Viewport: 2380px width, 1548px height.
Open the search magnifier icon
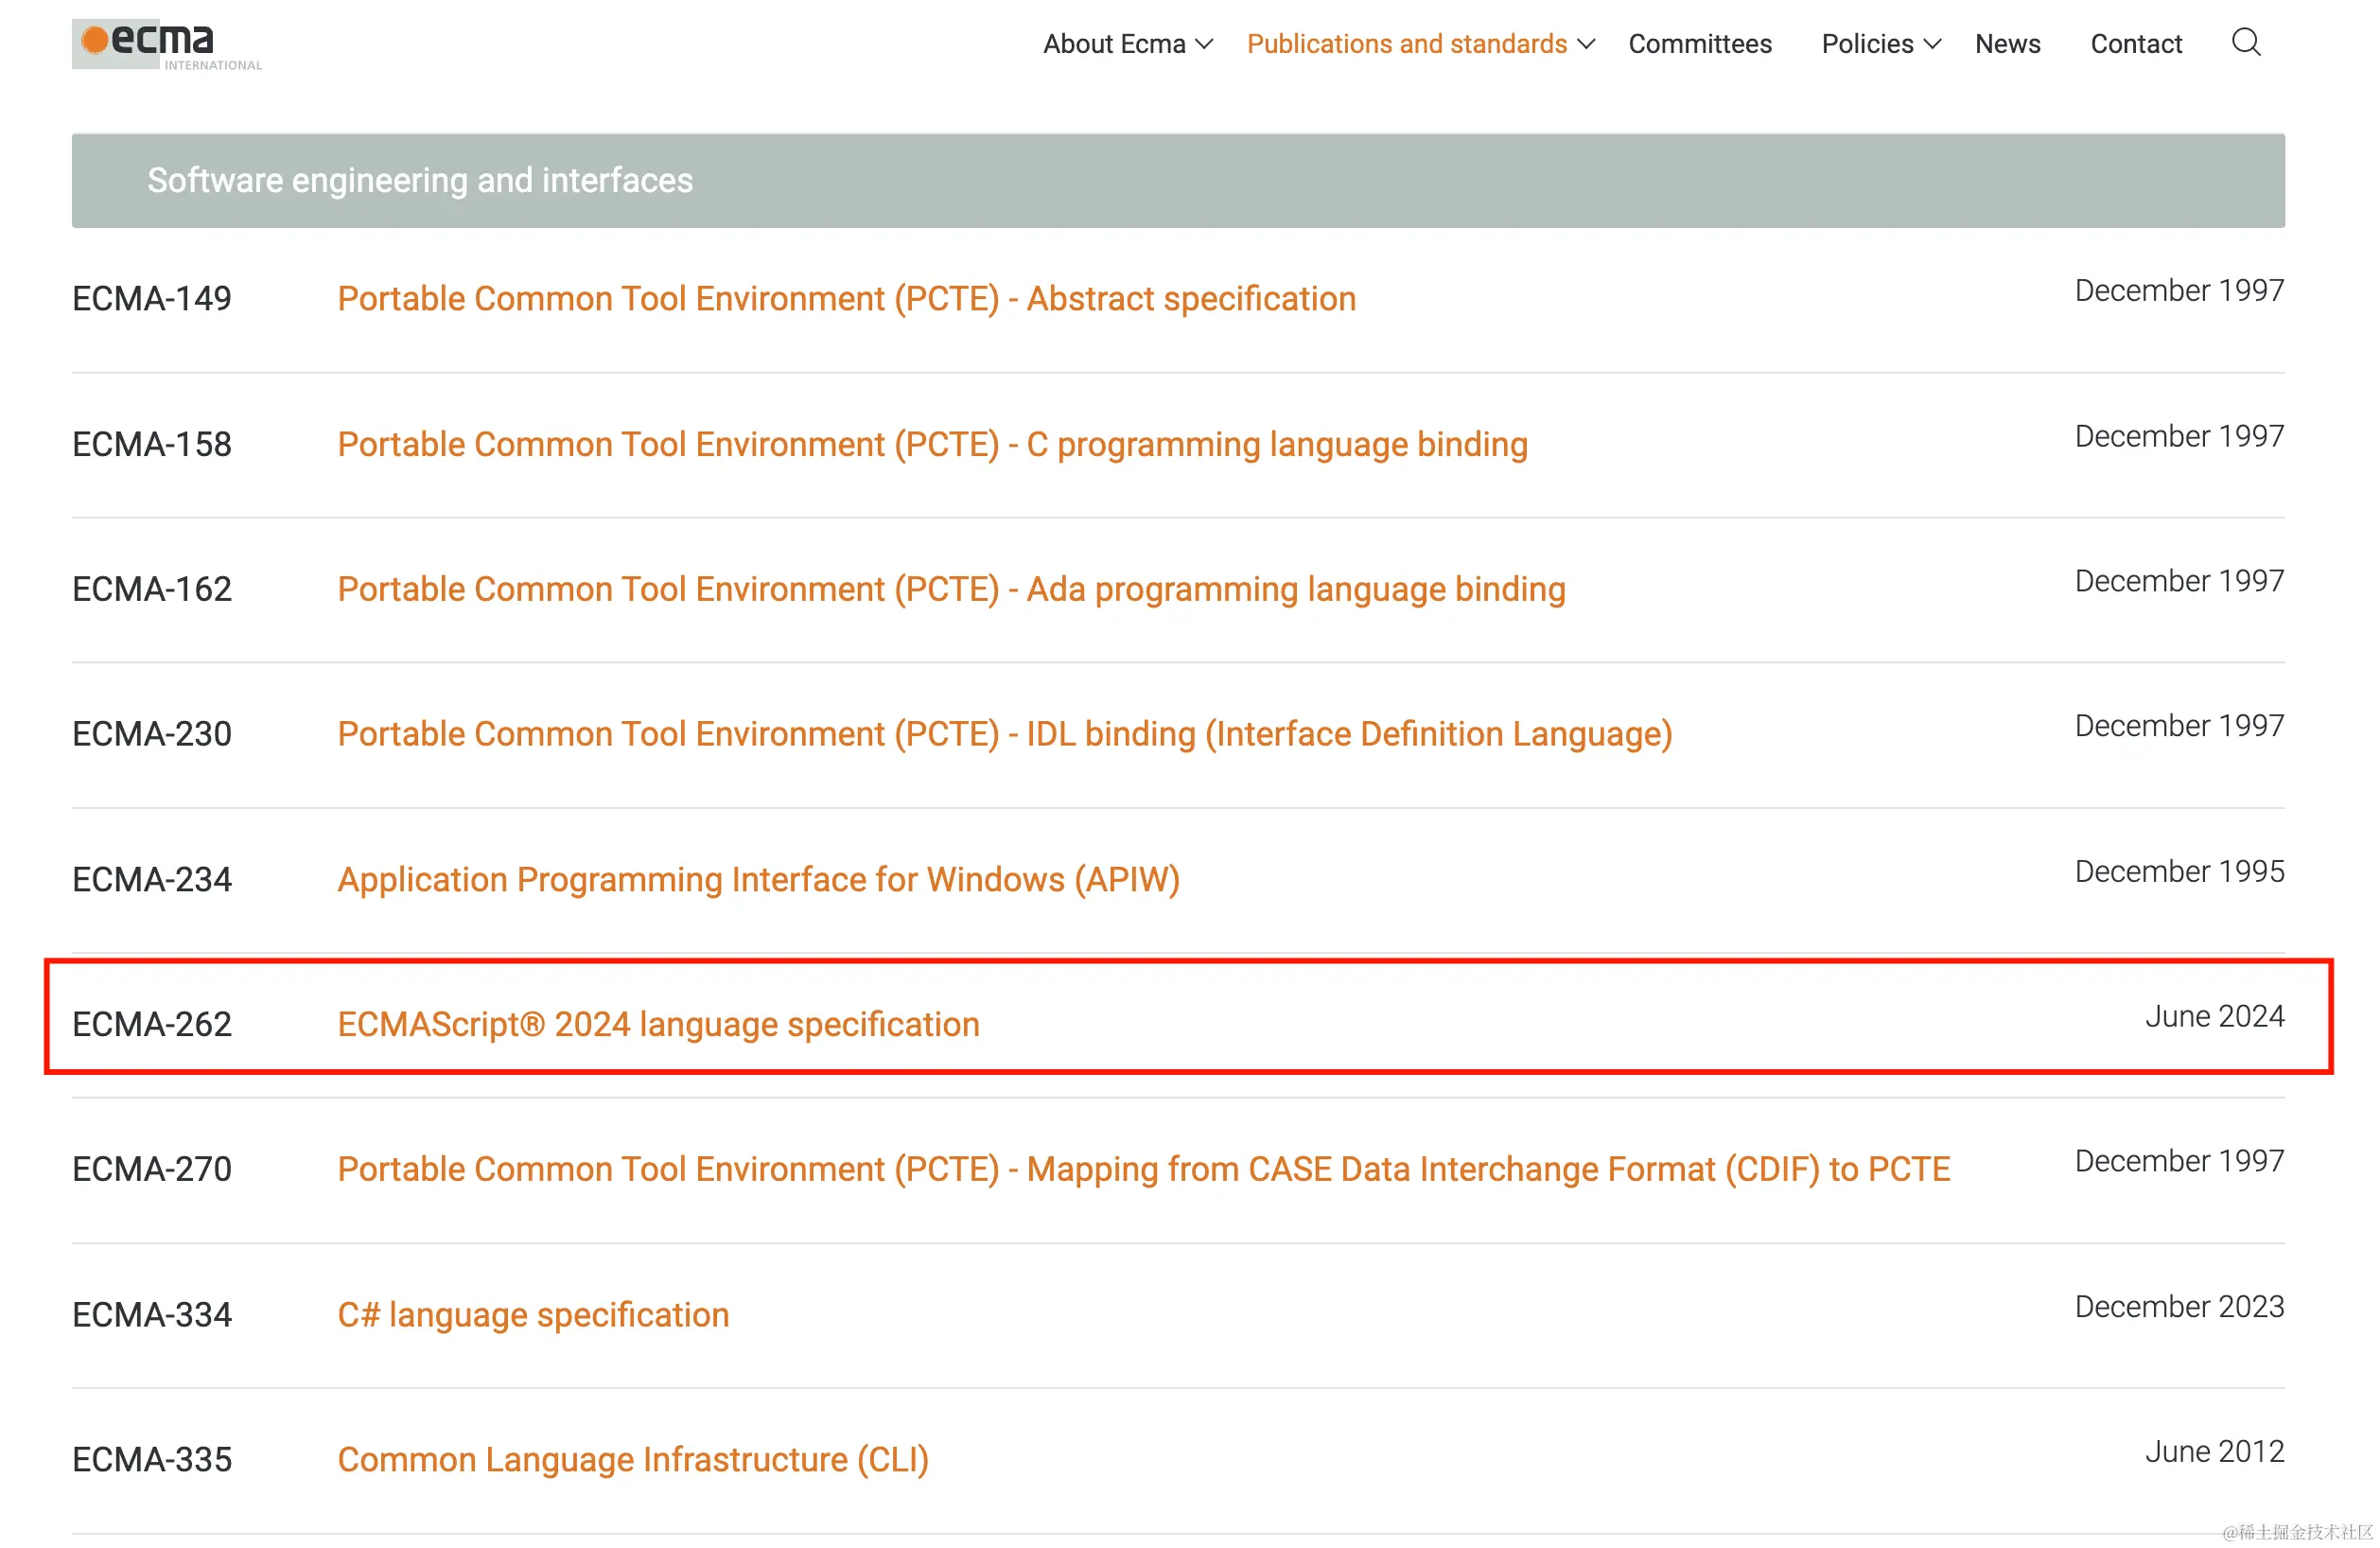[x=2246, y=42]
